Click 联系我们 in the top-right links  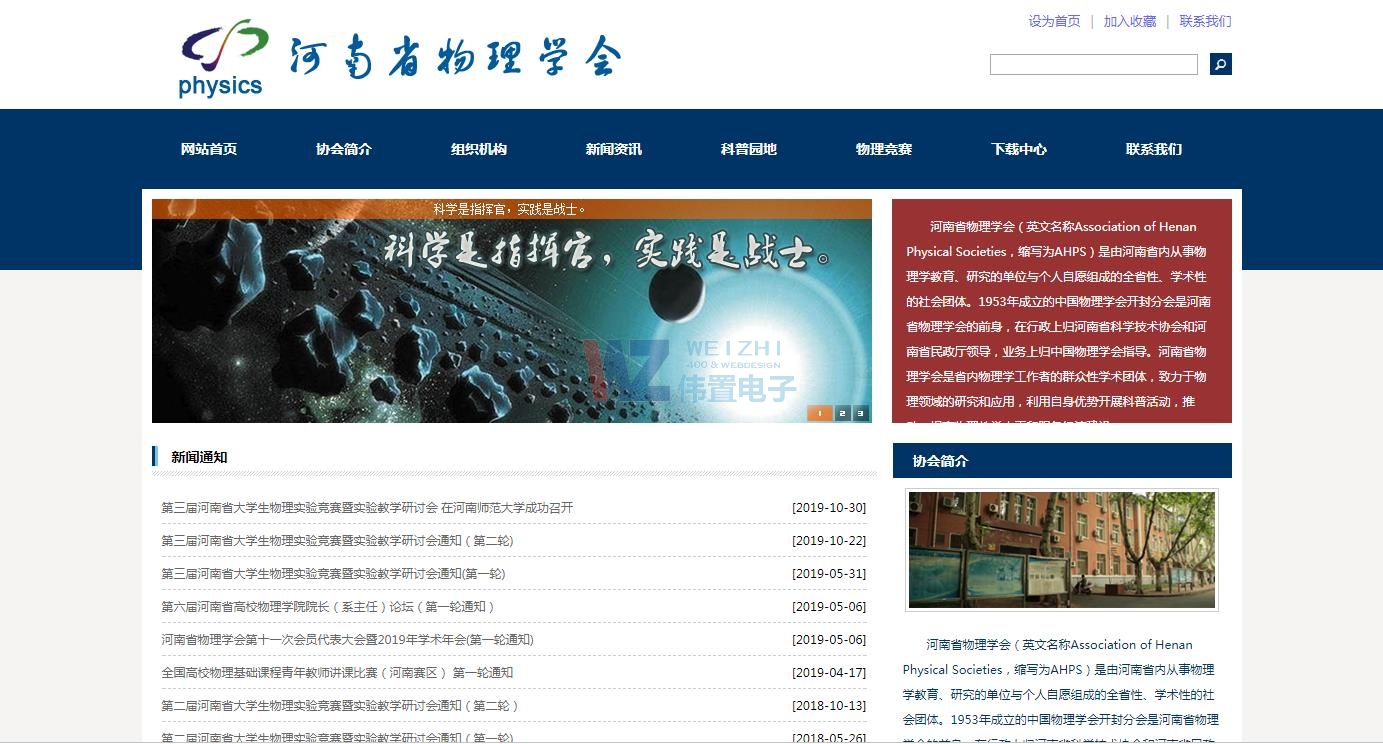pos(1205,21)
